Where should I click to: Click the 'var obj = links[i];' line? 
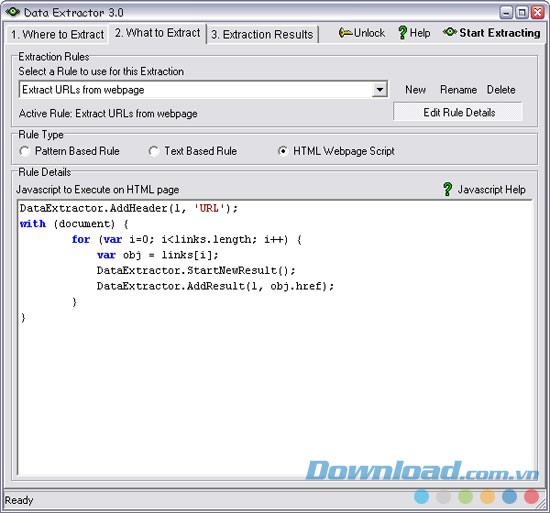[x=158, y=255]
